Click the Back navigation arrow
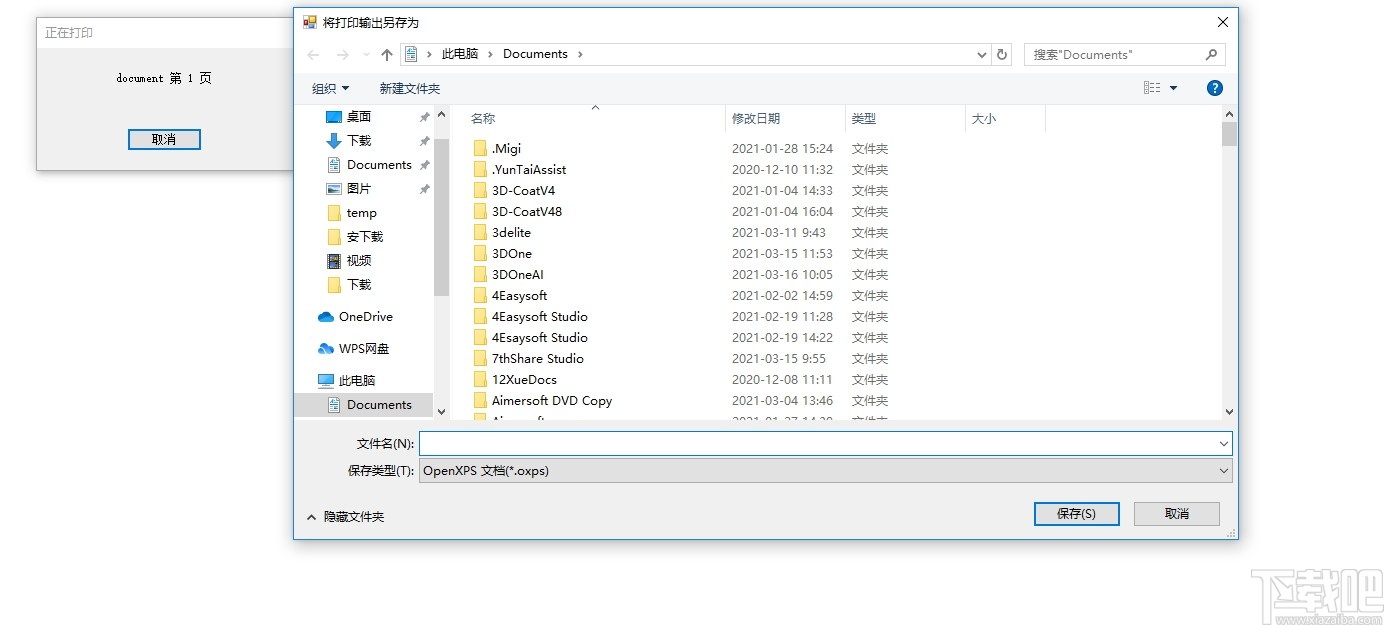 coord(313,55)
